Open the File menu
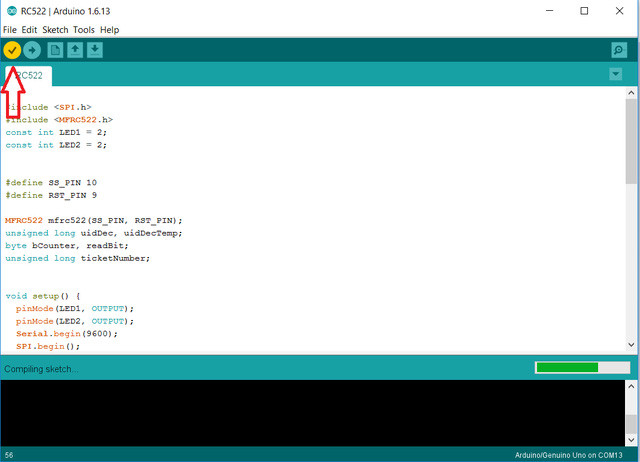Viewport: 640px width, 462px height. point(11,30)
